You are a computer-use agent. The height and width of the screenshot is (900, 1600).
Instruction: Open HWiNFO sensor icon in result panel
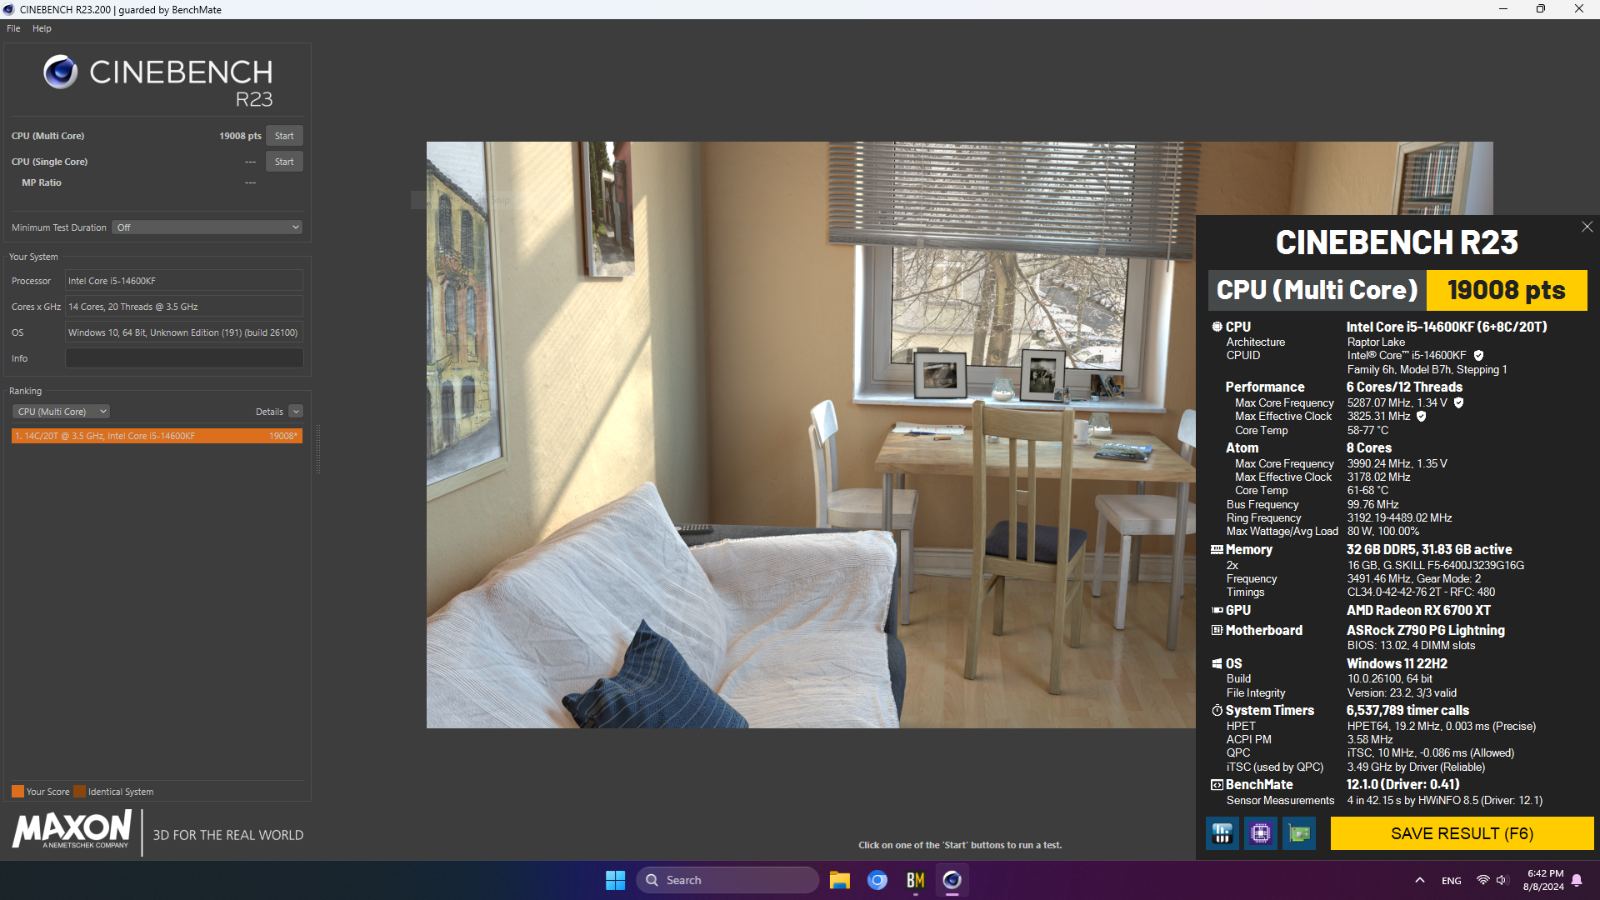pos(1222,833)
